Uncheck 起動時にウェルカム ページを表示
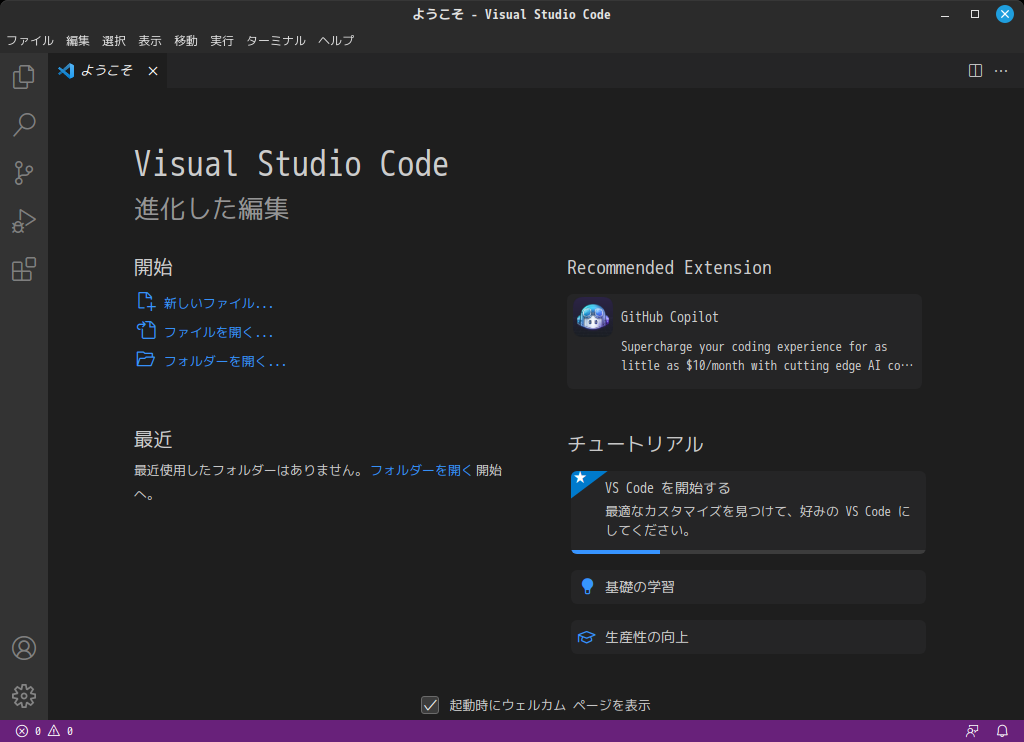1024x742 pixels. pos(430,705)
